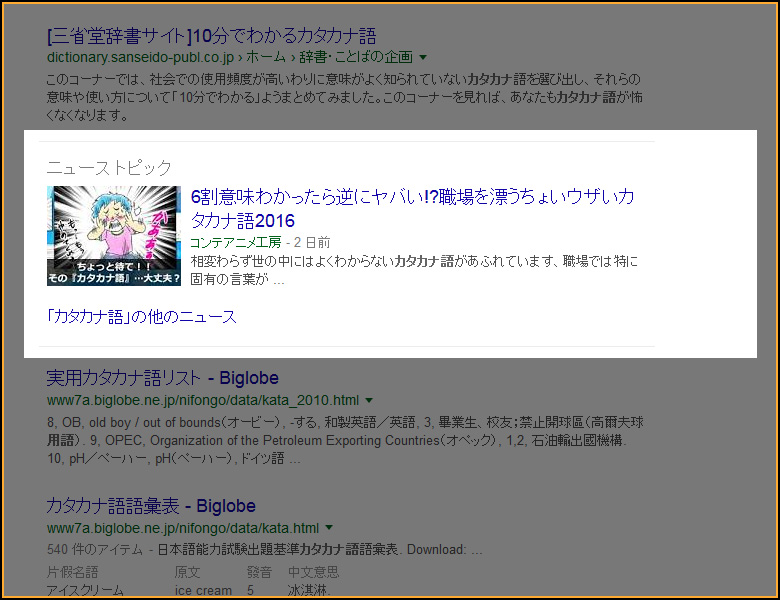Click the 原文 table header
This screenshot has width=780, height=600.
click(187, 572)
